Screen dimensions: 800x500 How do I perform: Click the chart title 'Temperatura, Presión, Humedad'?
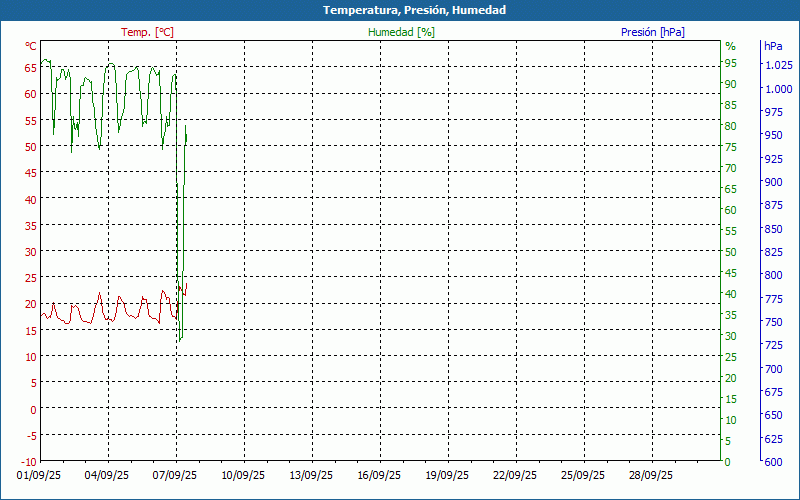coord(414,10)
